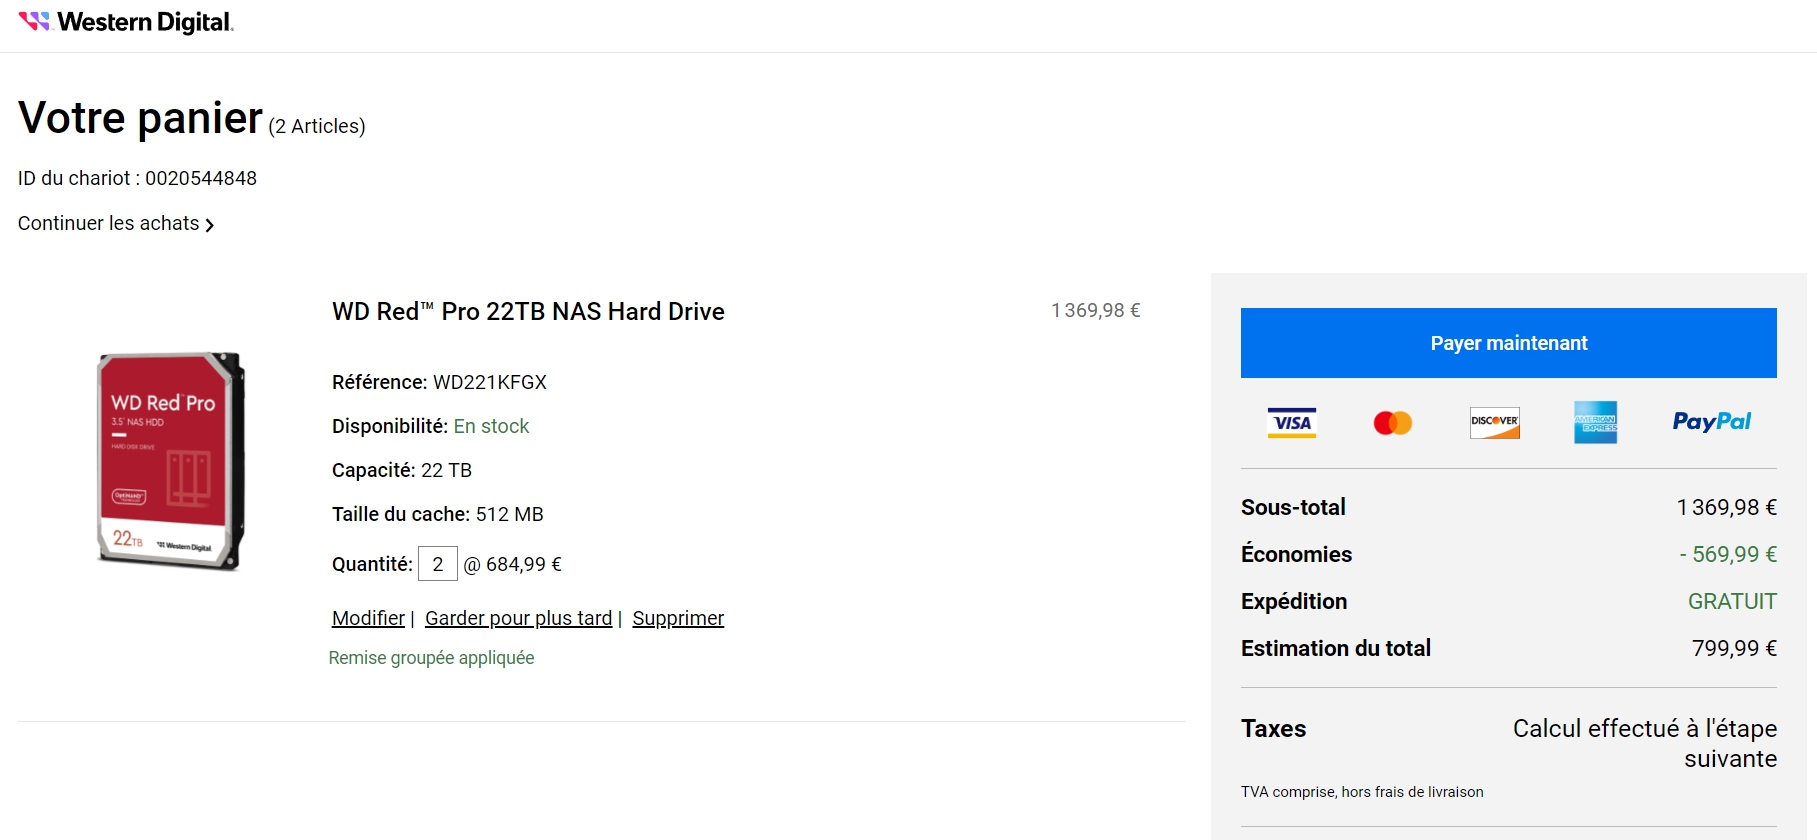Click the Sous-total amount 1 369,98 €
This screenshot has width=1817, height=840.
[1727, 507]
